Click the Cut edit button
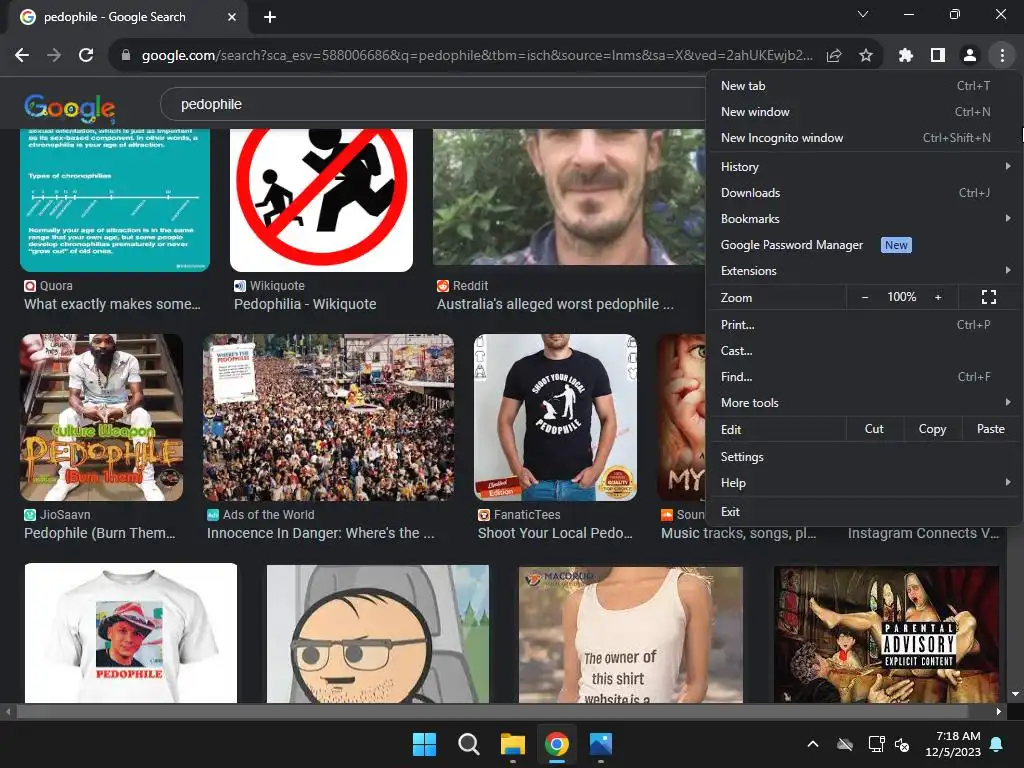Screen dimensions: 1024x768 point(874,429)
